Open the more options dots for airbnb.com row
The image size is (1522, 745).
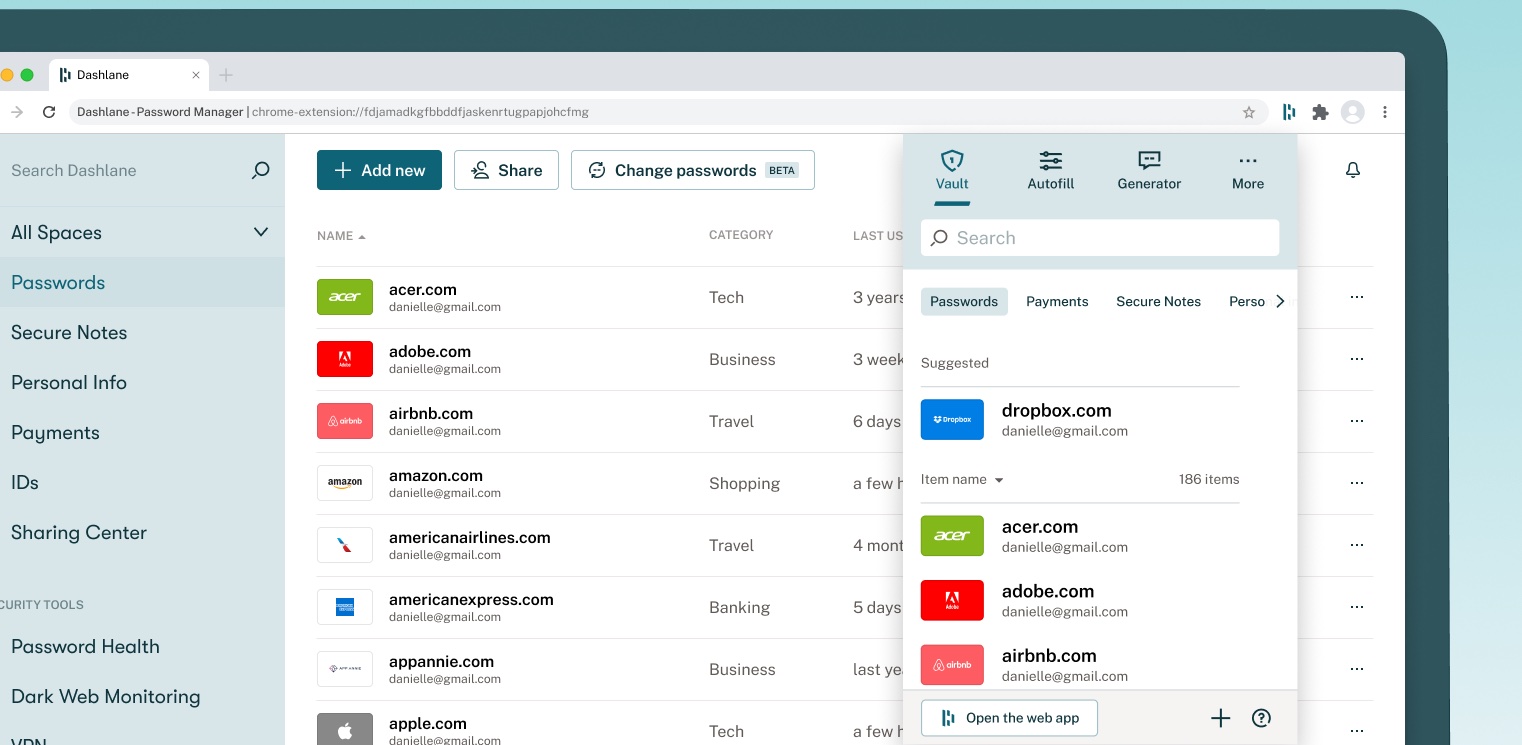[x=1357, y=421]
